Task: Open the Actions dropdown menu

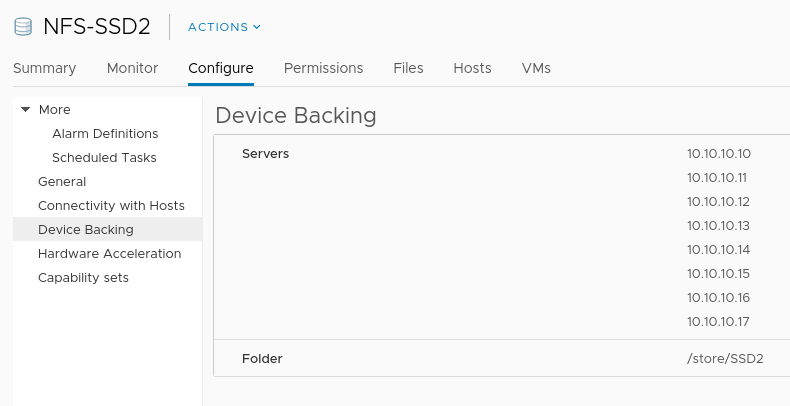Action: [x=224, y=27]
